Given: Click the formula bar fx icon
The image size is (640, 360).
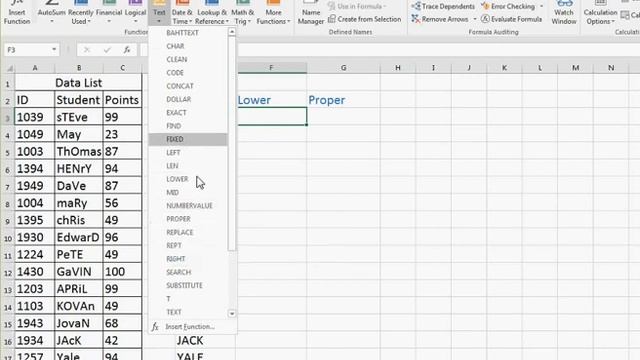Looking at the screenshot, I should (x=127, y=50).
